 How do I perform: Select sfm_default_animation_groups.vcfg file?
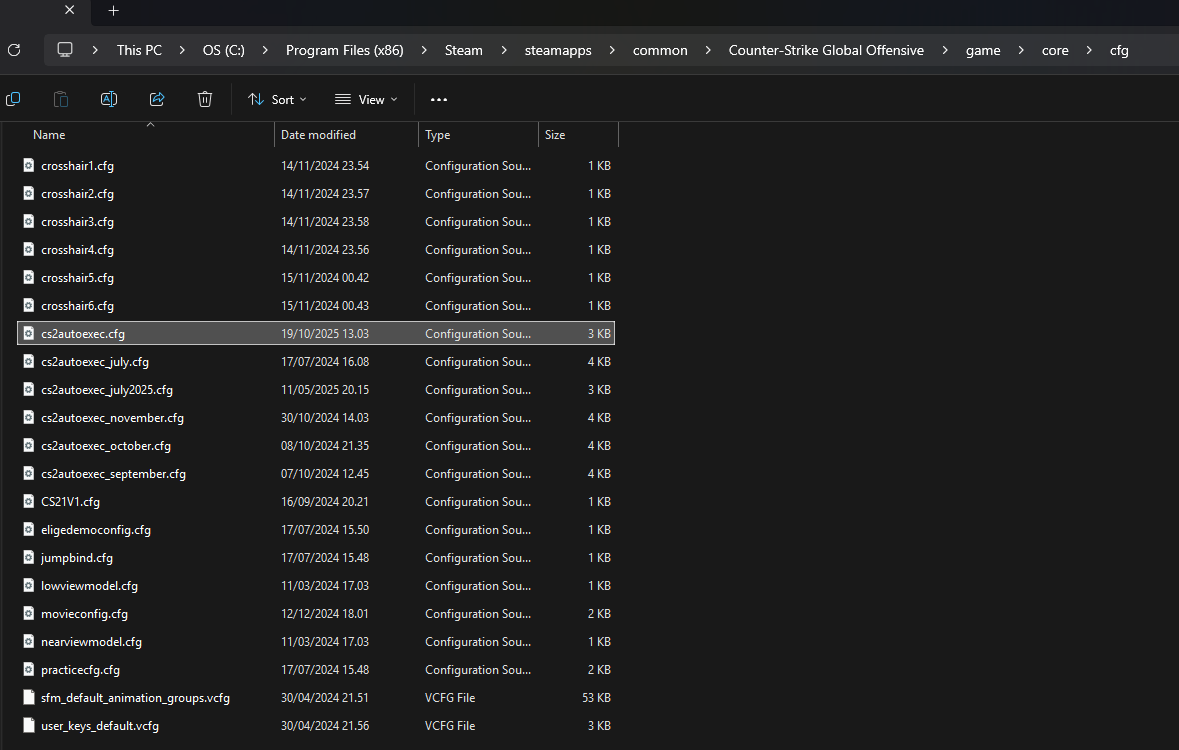coord(316,697)
